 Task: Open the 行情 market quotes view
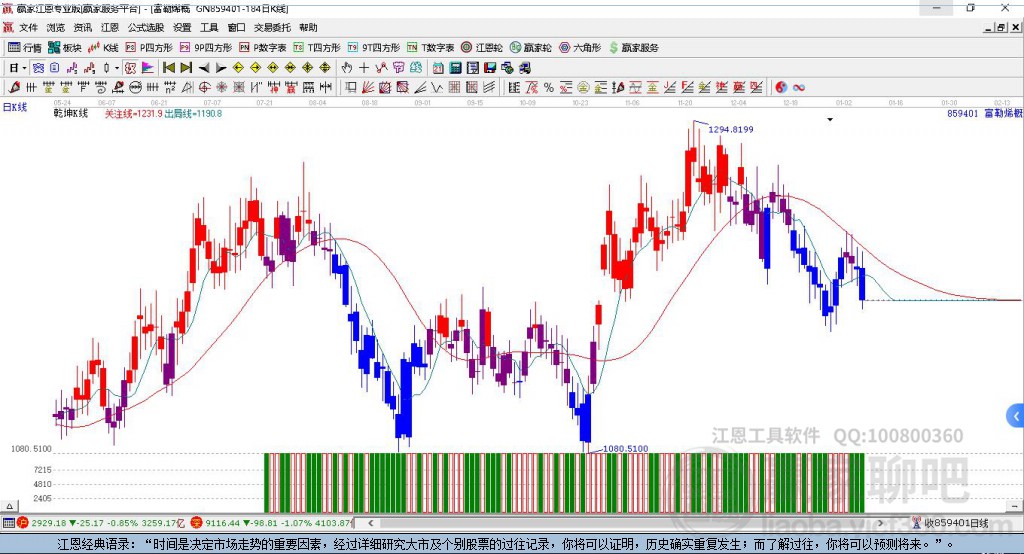pyautogui.click(x=25, y=48)
